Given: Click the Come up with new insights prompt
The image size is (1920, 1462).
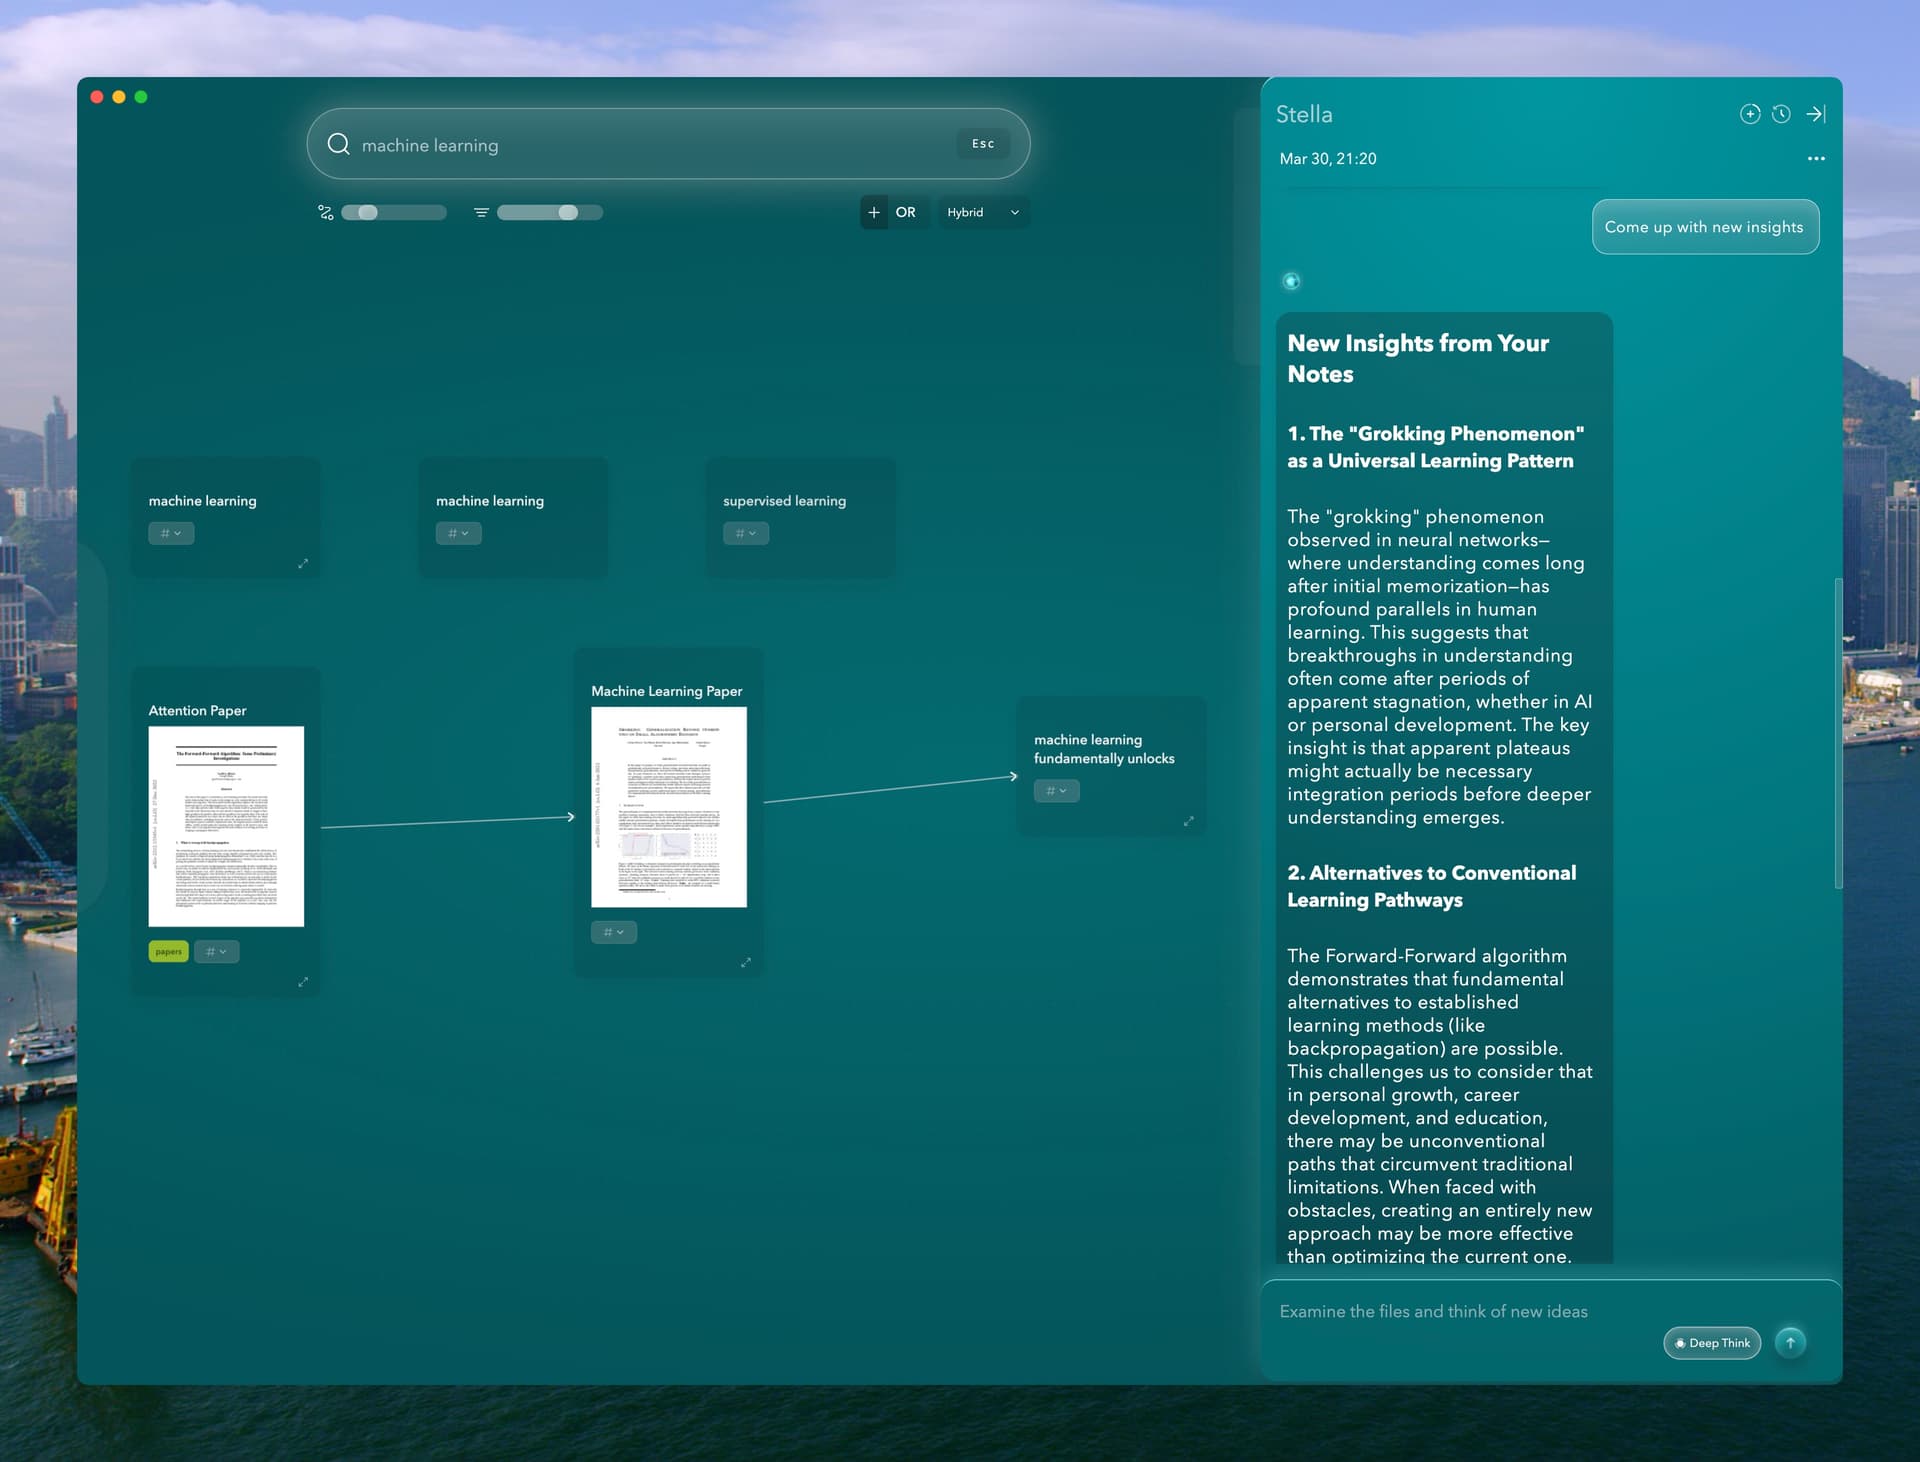Looking at the screenshot, I should 1706,227.
